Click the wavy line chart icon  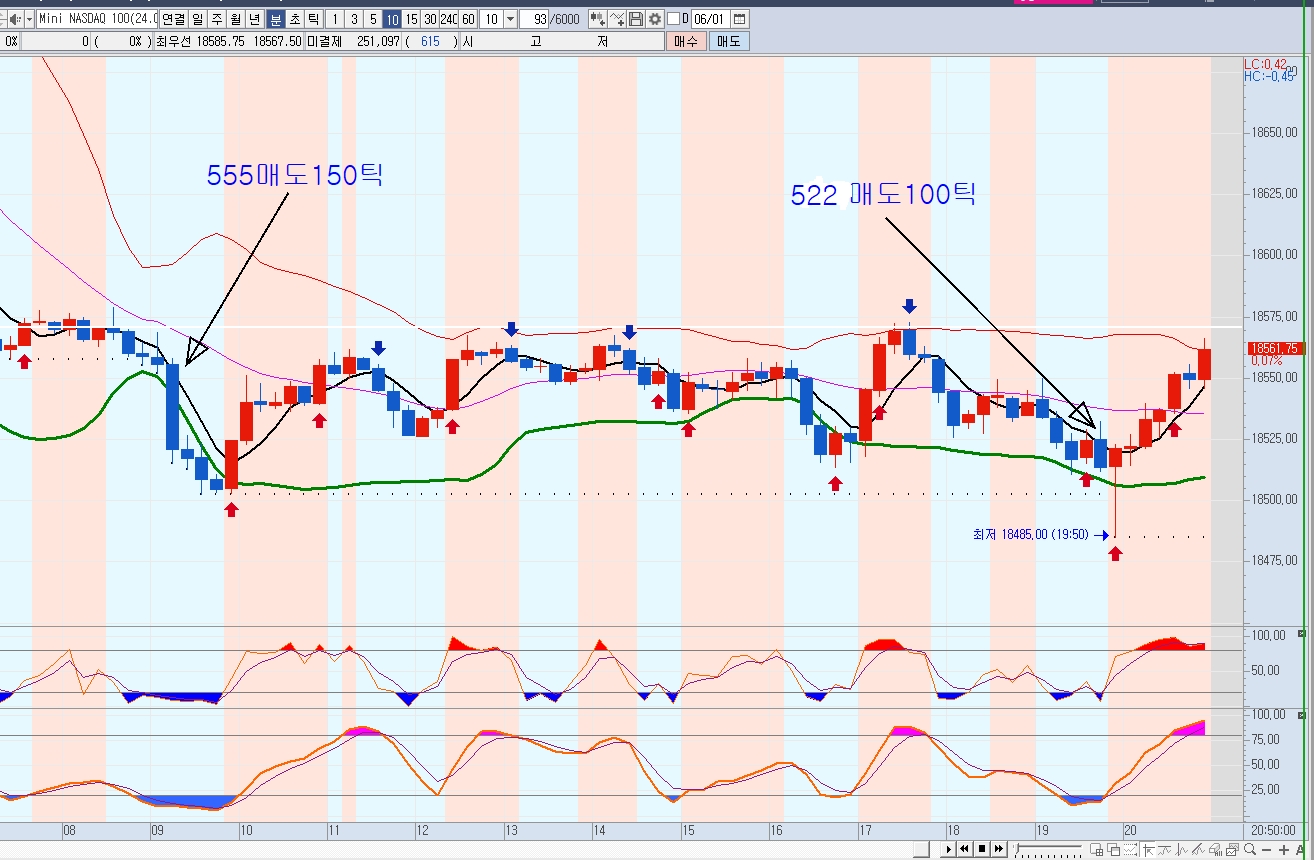click(x=1164, y=849)
